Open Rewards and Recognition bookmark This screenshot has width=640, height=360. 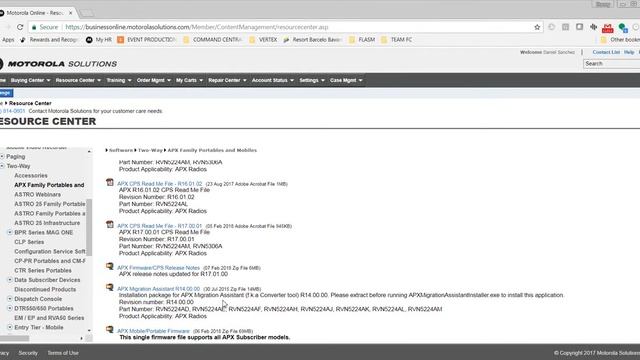(x=49, y=40)
